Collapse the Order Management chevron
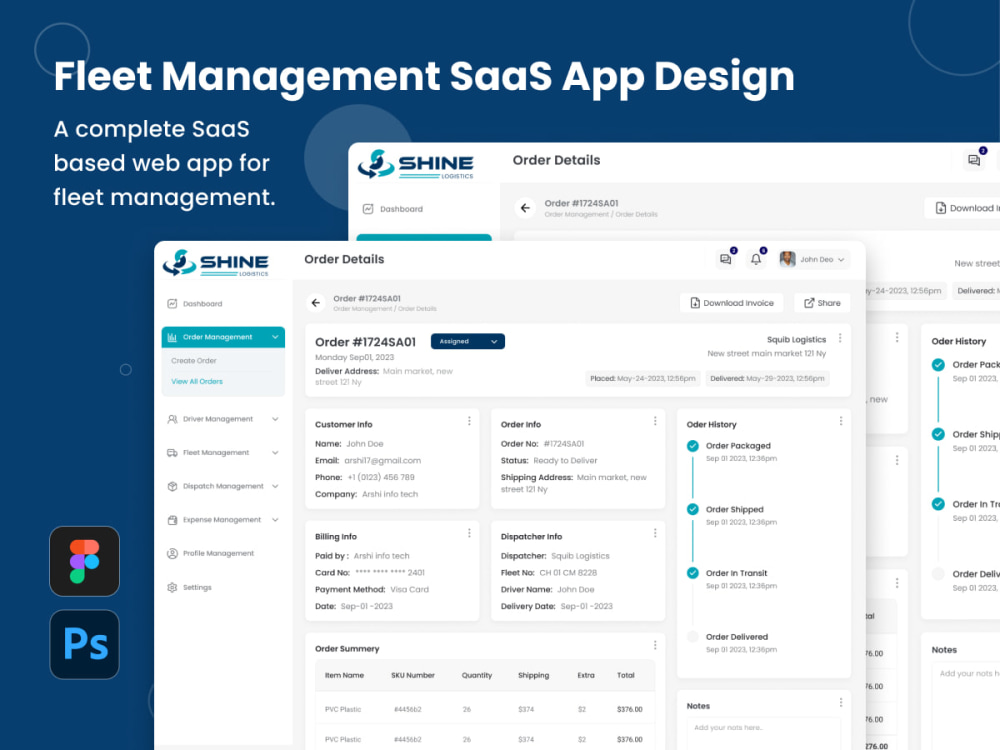1000x750 pixels. click(x=275, y=337)
